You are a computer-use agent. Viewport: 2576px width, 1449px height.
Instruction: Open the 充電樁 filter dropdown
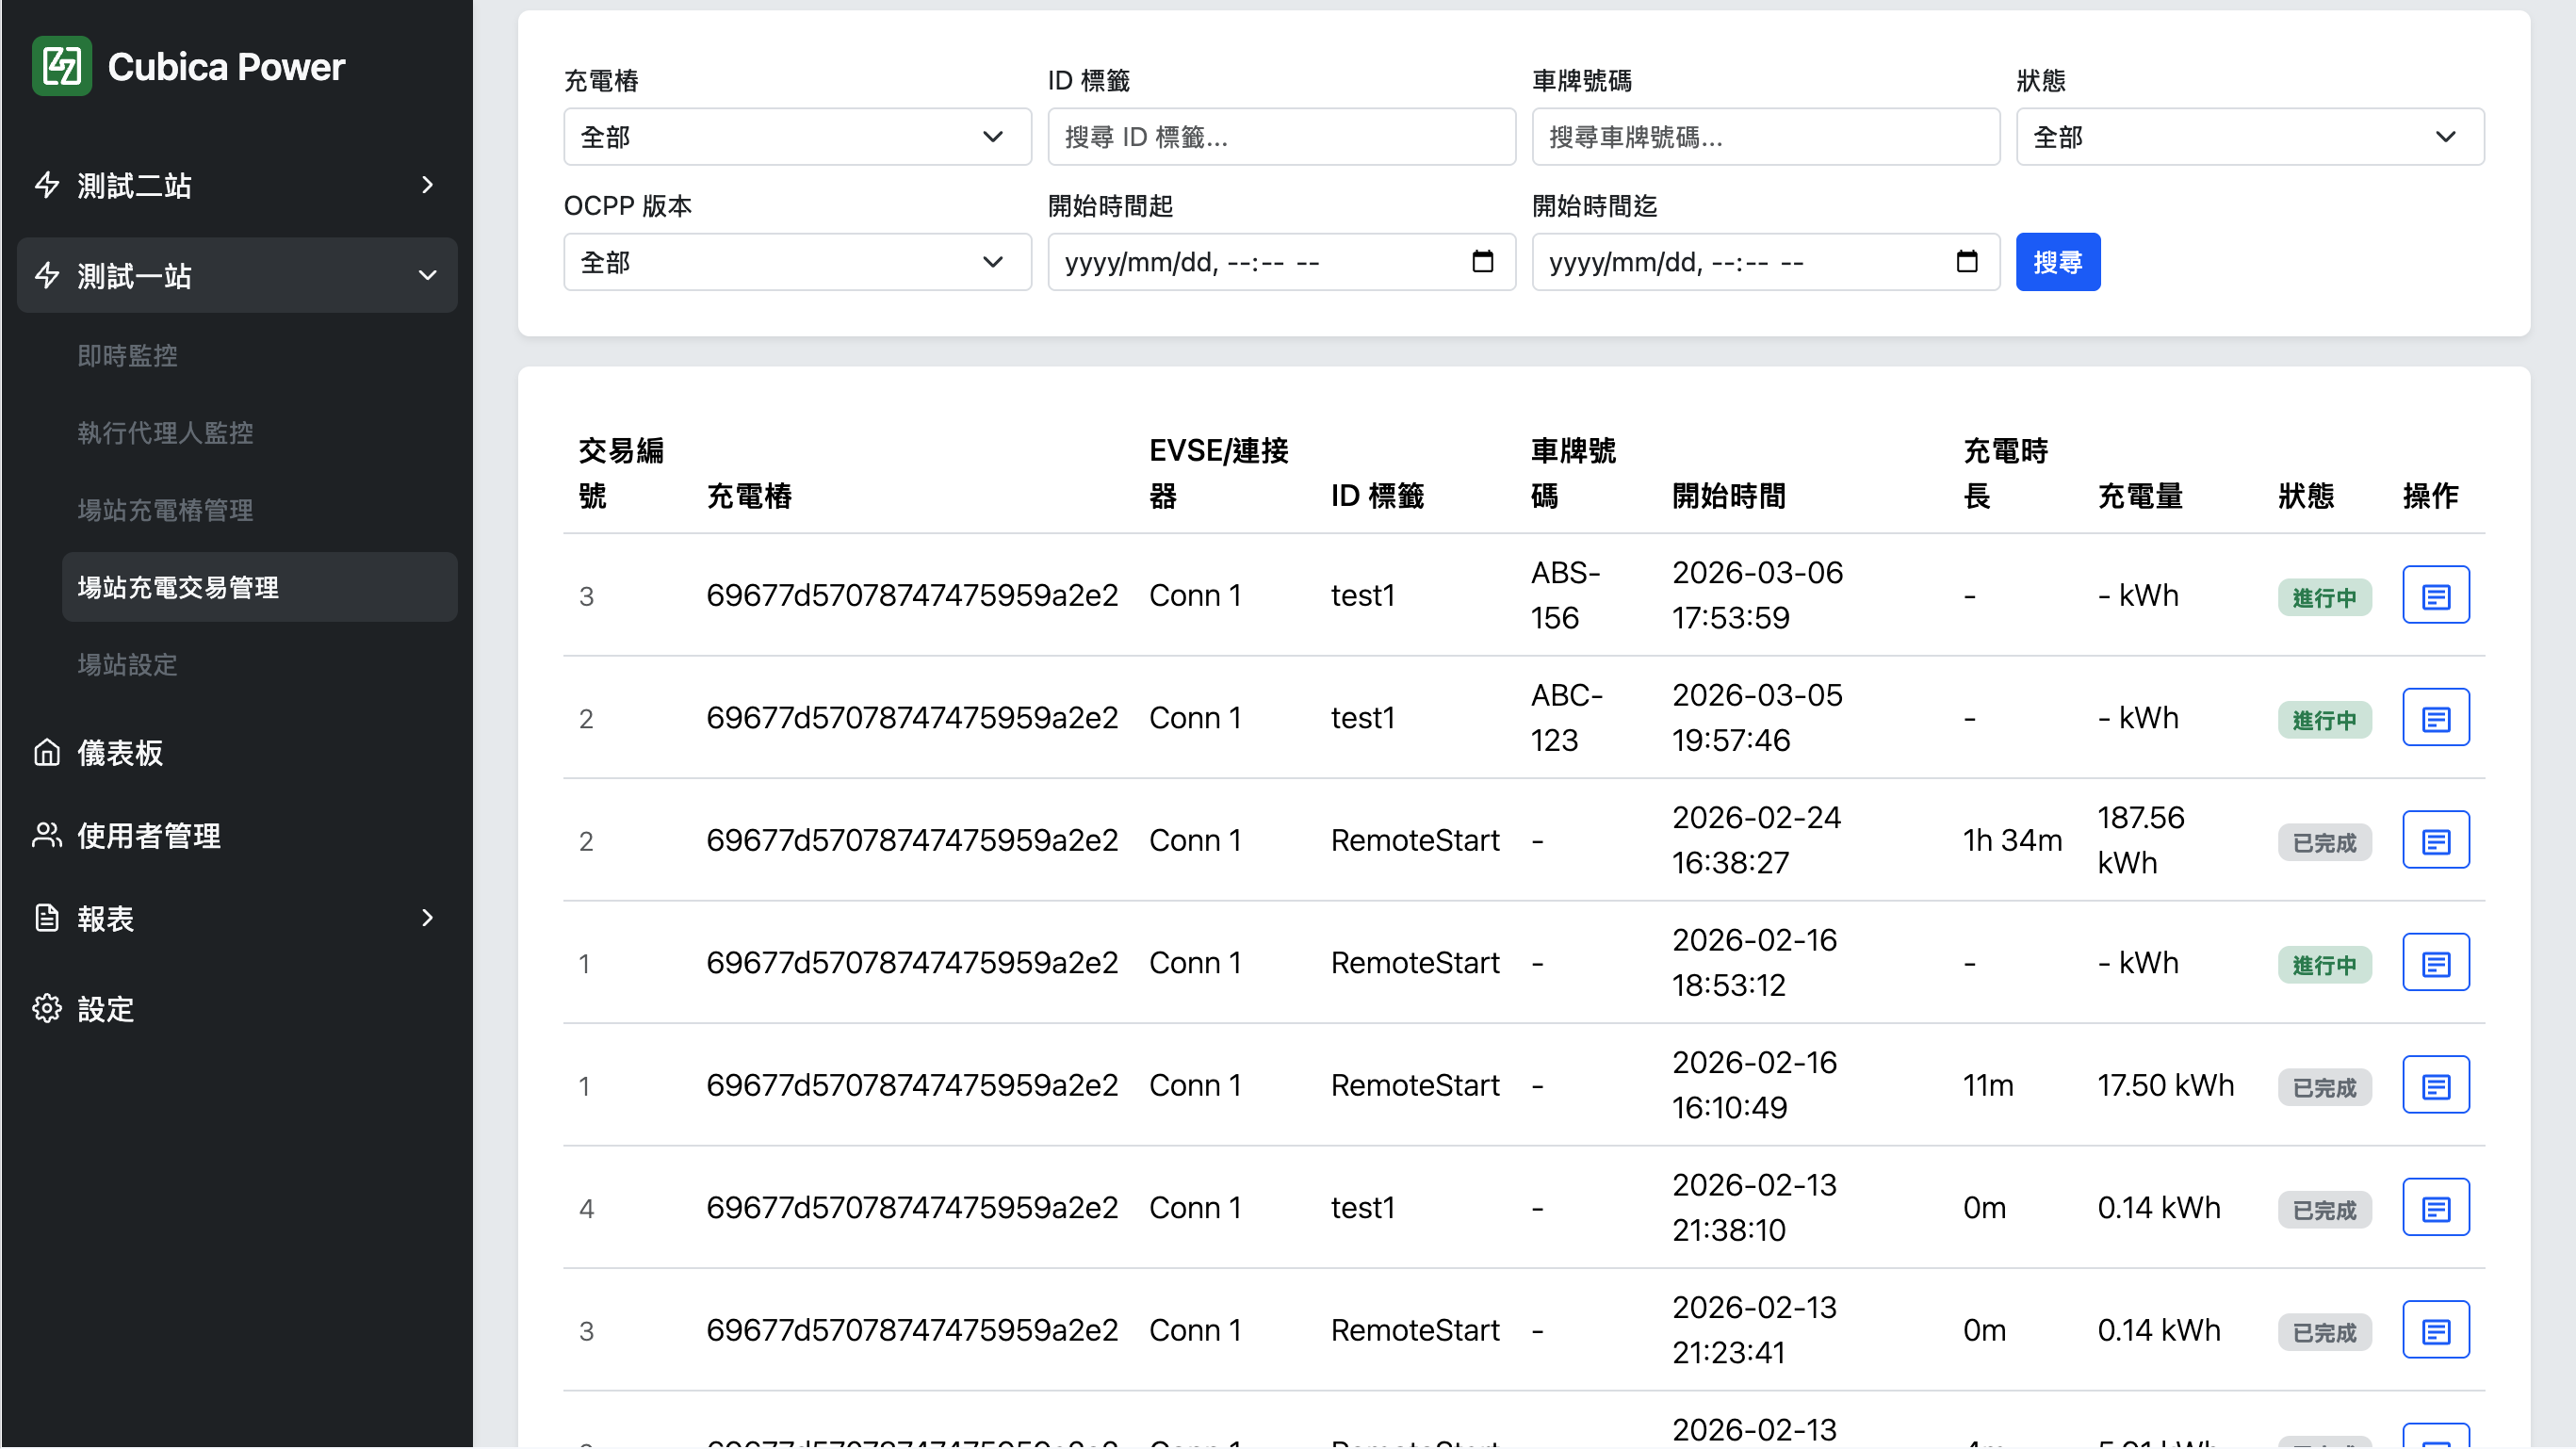(x=797, y=137)
